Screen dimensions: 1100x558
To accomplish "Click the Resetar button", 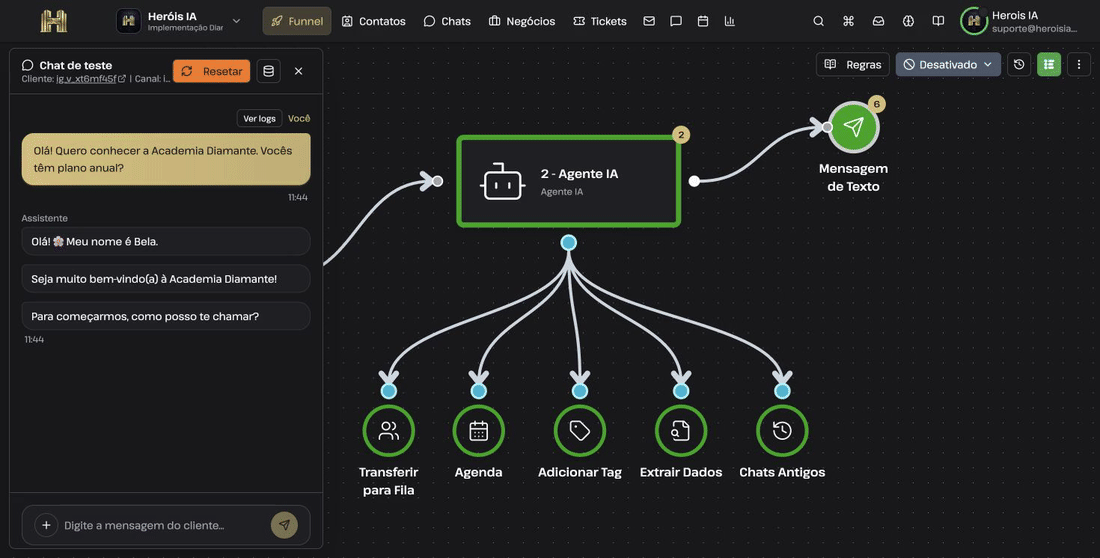I will [211, 71].
